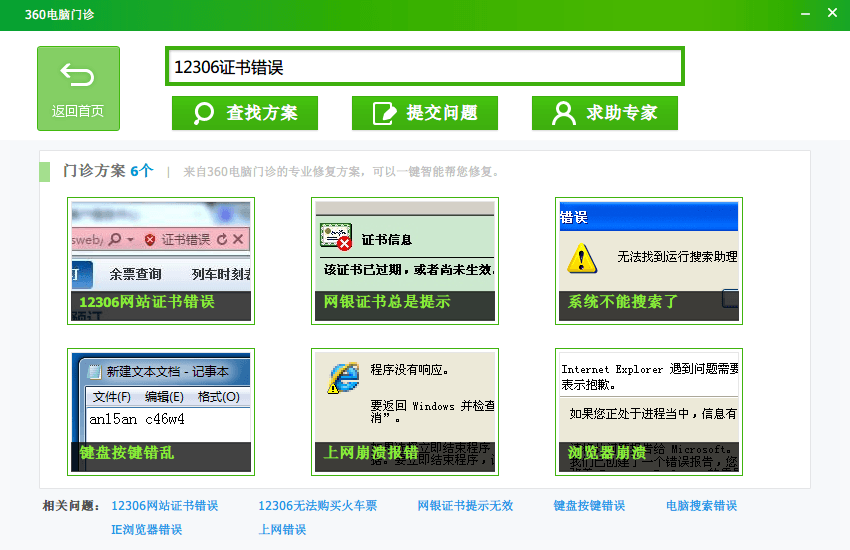This screenshot has height=550, width=850.
Task: Open the 系统不能搜索了 solution card
Action: [649, 261]
